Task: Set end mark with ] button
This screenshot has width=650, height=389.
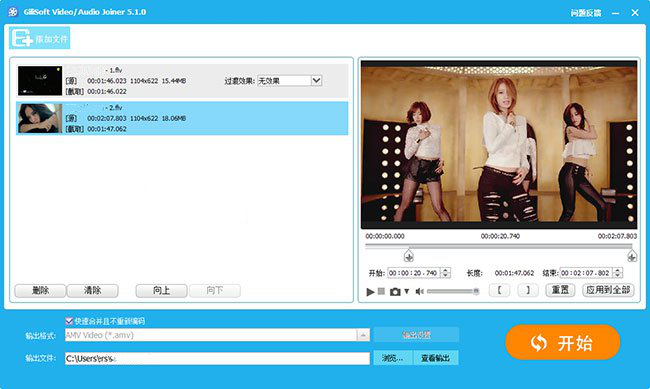Action: pos(528,290)
